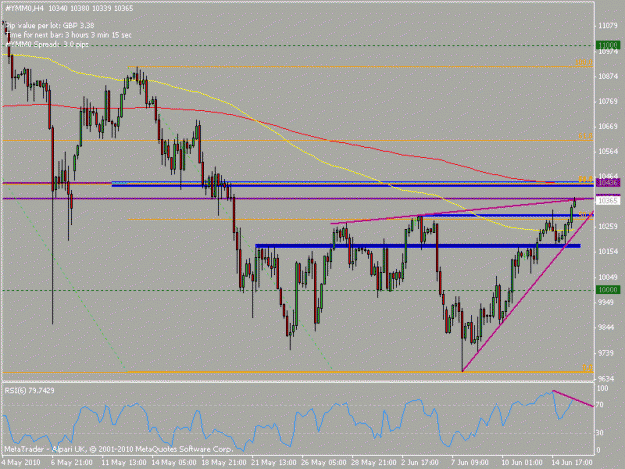Click the 'Time for next bar' countdown label
The image size is (625, 469).
(68, 35)
